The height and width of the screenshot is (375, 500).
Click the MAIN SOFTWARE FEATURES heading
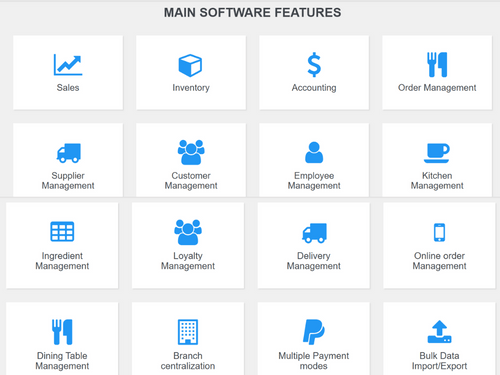pos(252,13)
